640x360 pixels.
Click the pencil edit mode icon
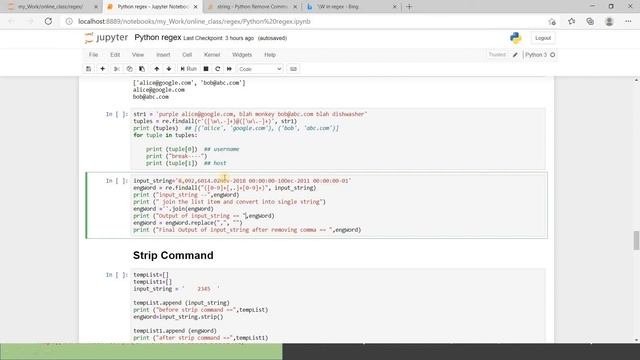515,55
